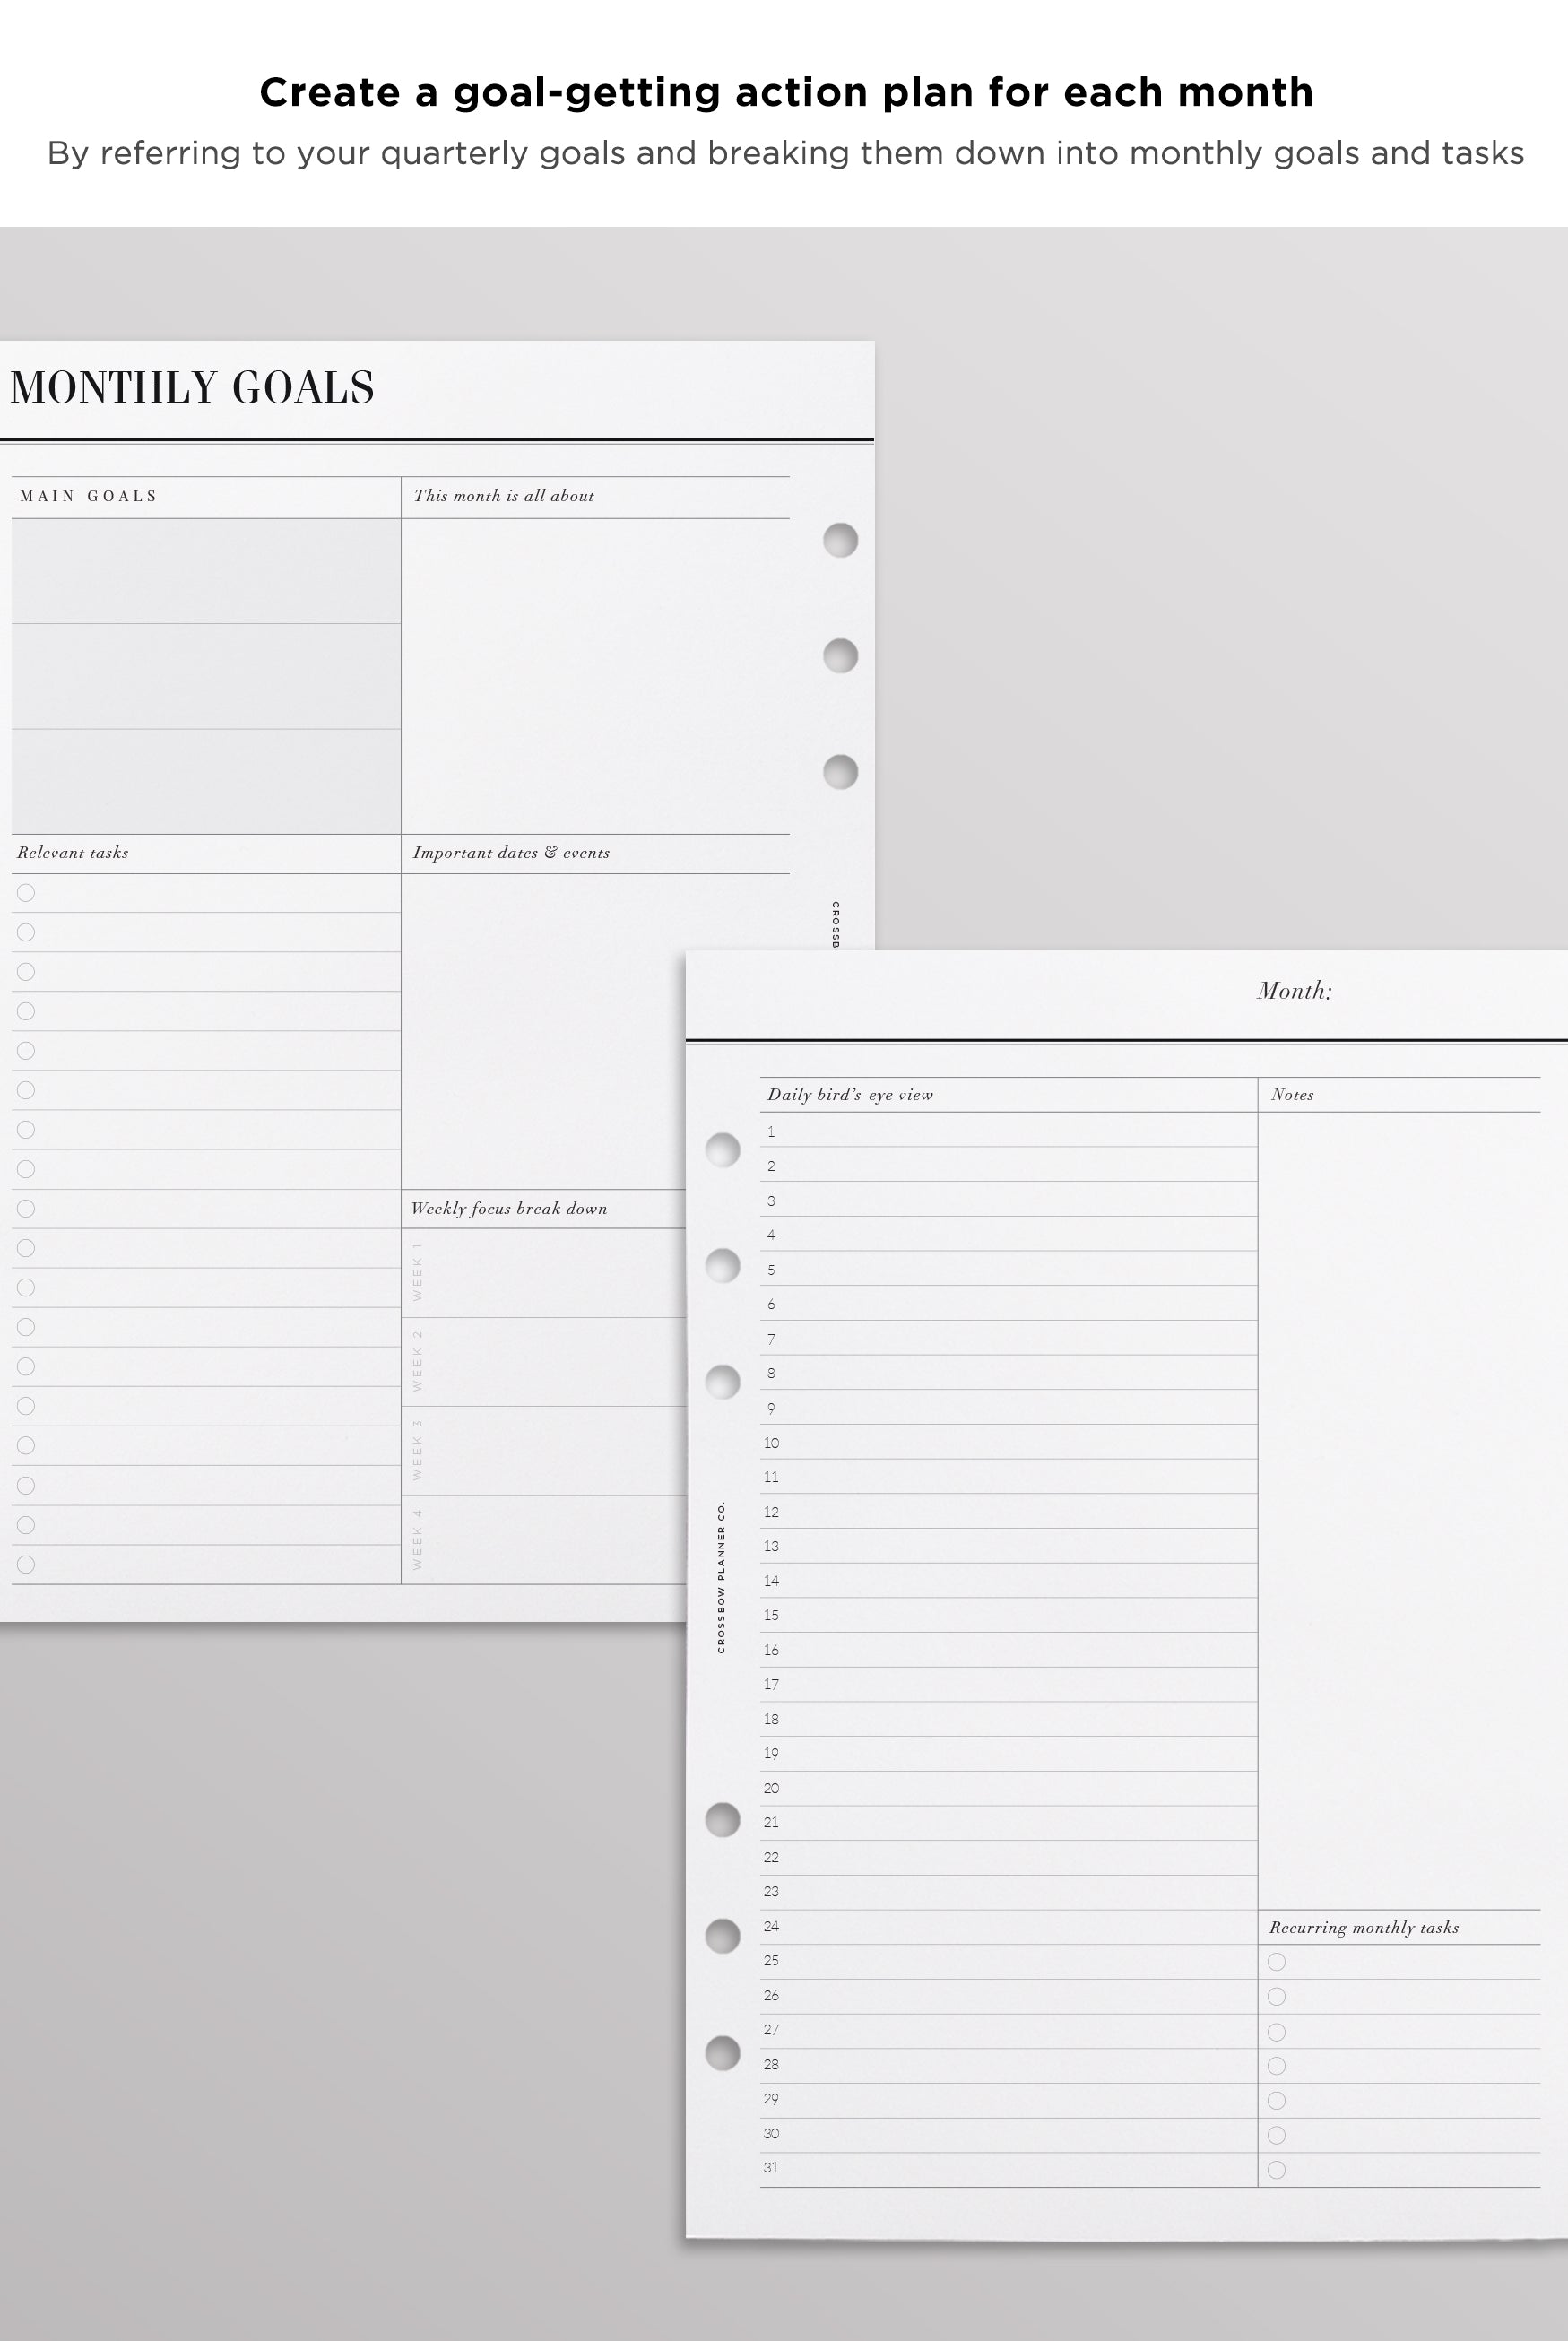The width and height of the screenshot is (1568, 2341).
Task: Click the top punch hole on the Month page
Action: coord(722,1150)
